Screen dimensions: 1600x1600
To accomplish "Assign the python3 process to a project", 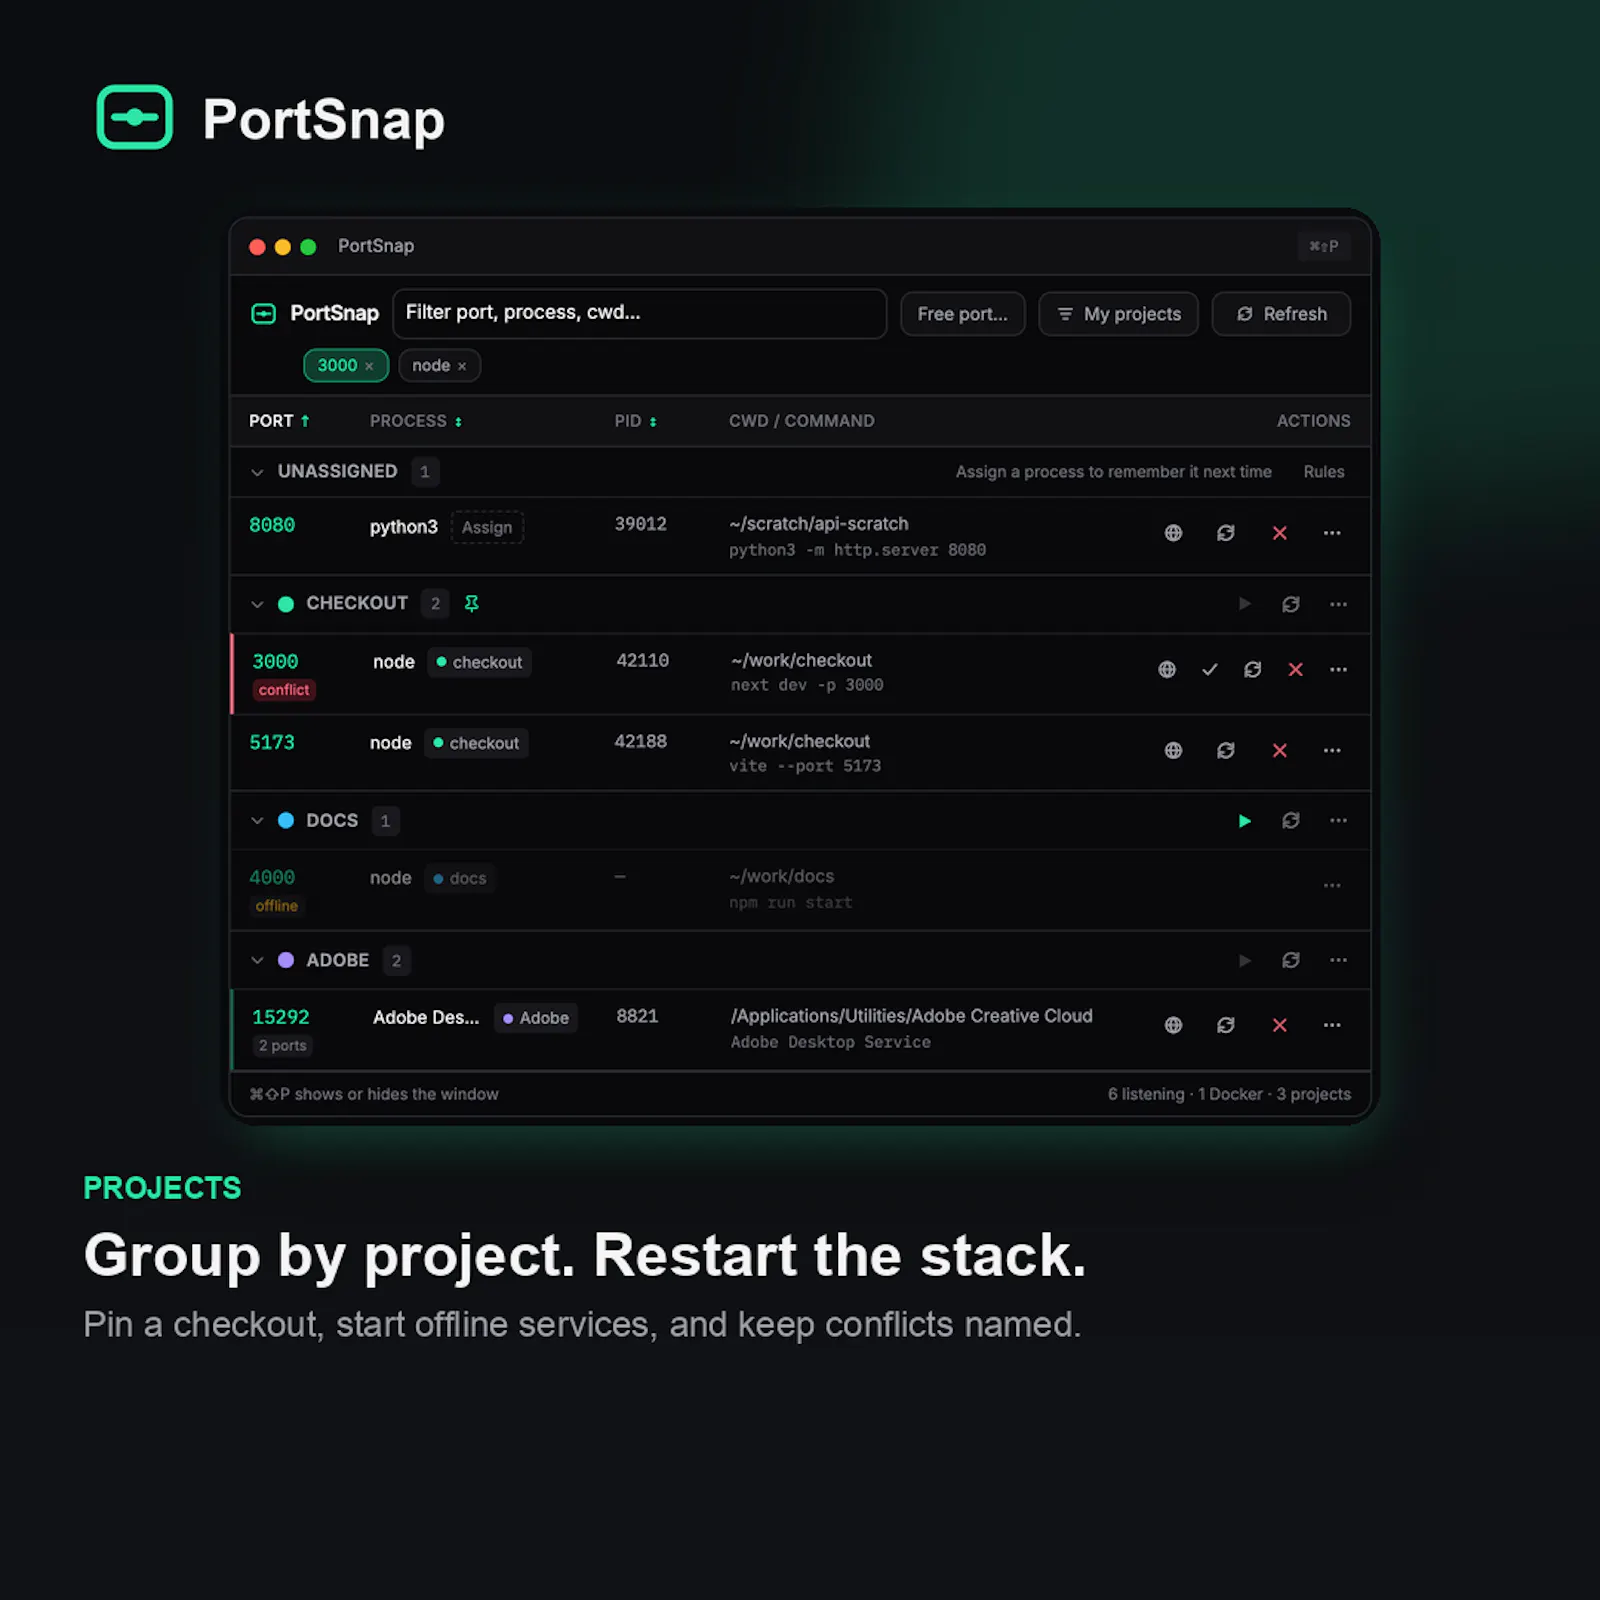I will (x=487, y=527).
